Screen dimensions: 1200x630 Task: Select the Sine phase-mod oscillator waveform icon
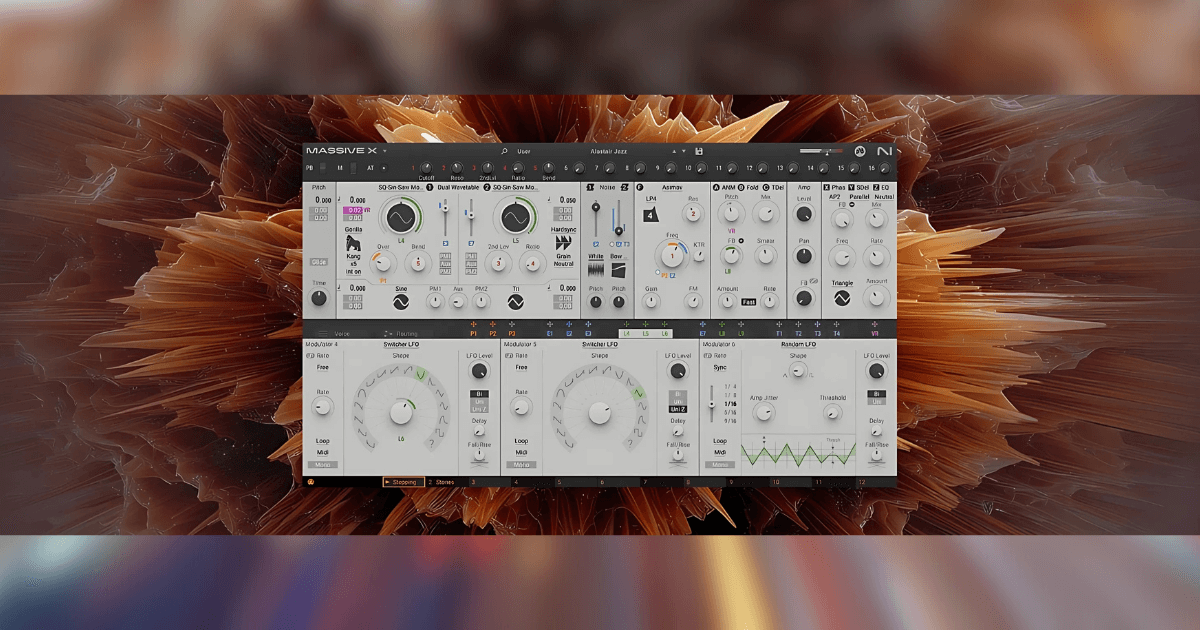tap(401, 302)
